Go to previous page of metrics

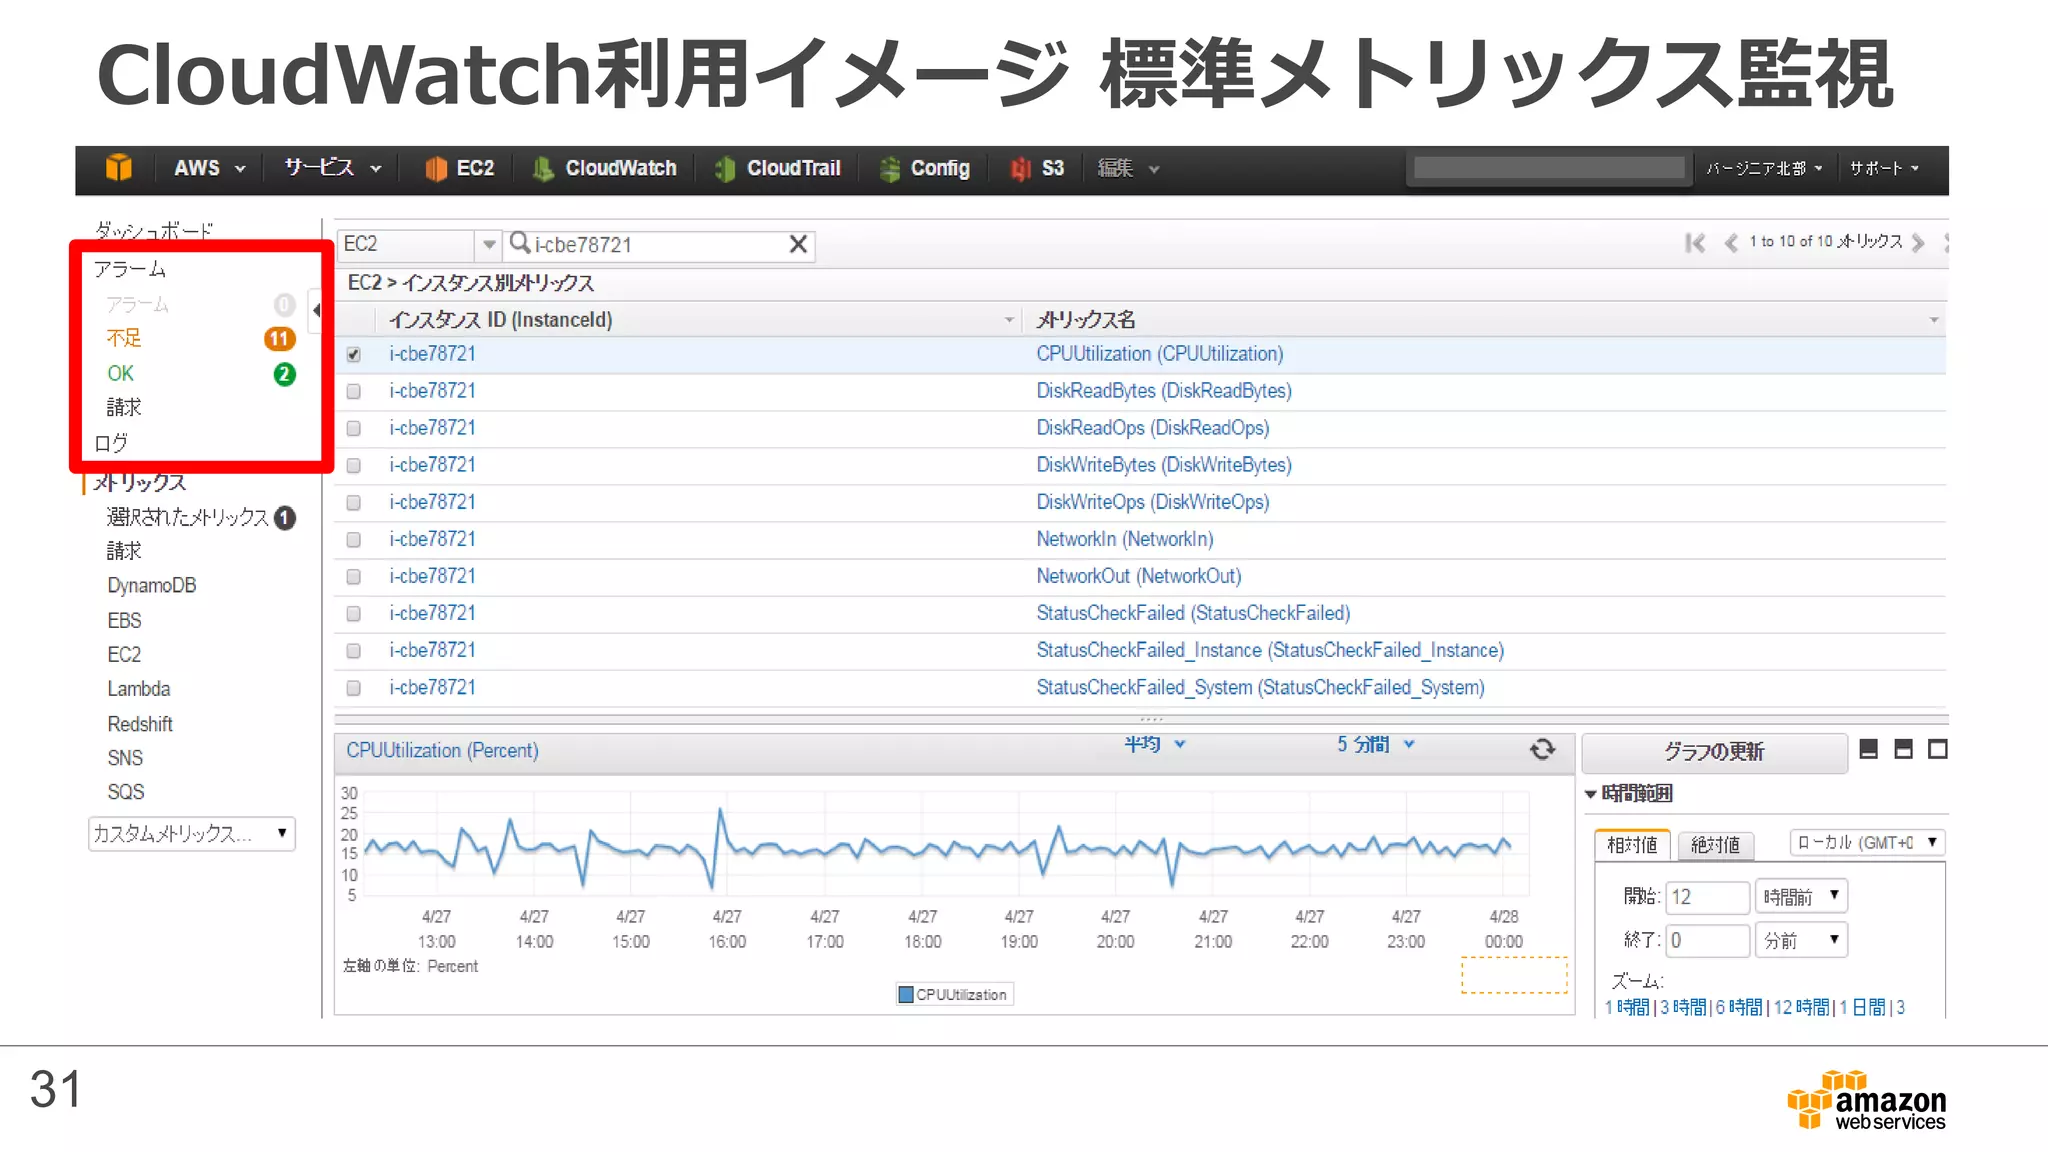coord(1731,243)
